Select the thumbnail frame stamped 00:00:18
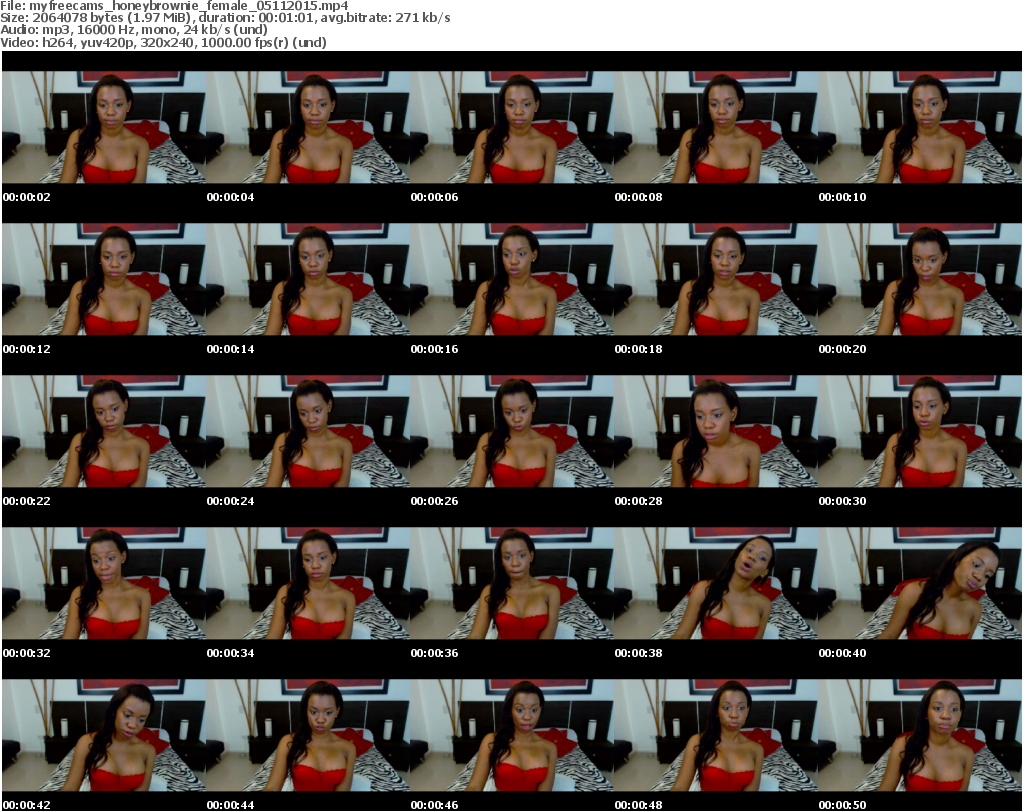The width and height of the screenshot is (1024, 811). (x=716, y=279)
